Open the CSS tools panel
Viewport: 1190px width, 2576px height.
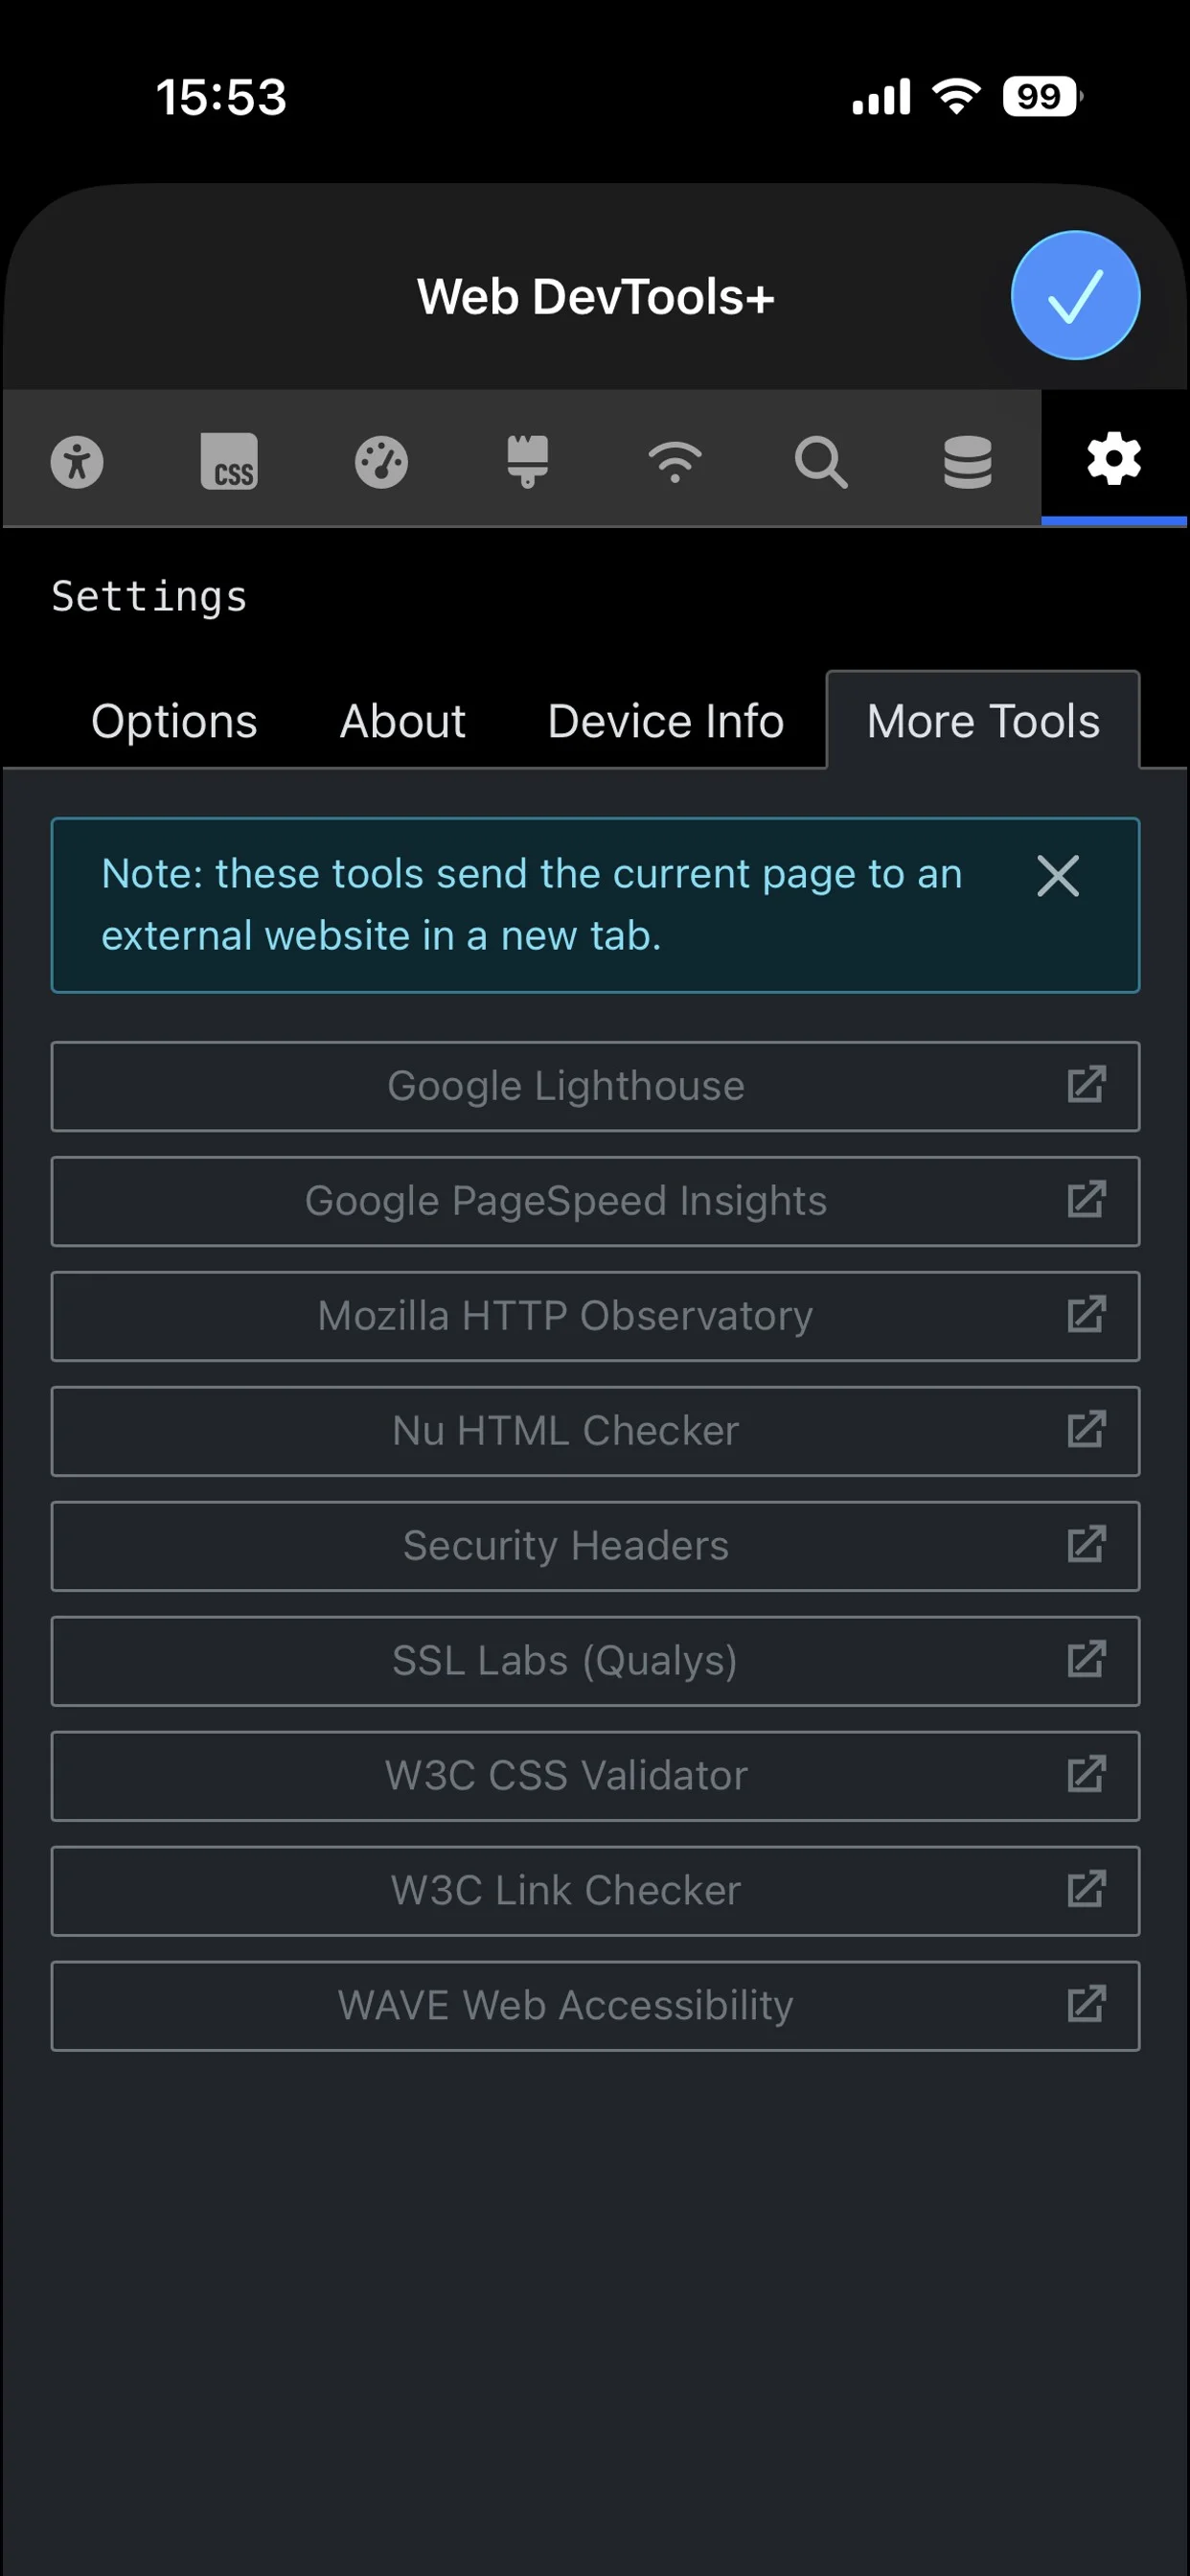[231, 461]
